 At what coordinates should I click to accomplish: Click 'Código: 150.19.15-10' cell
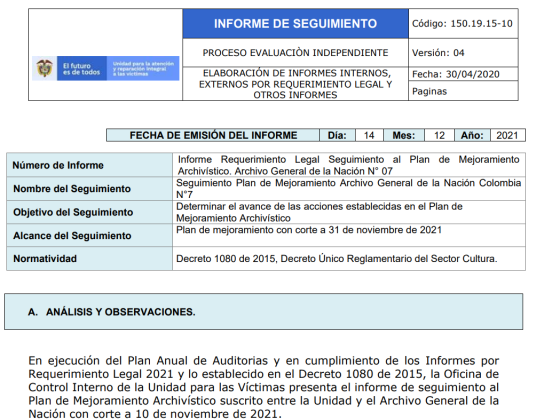coord(463,24)
